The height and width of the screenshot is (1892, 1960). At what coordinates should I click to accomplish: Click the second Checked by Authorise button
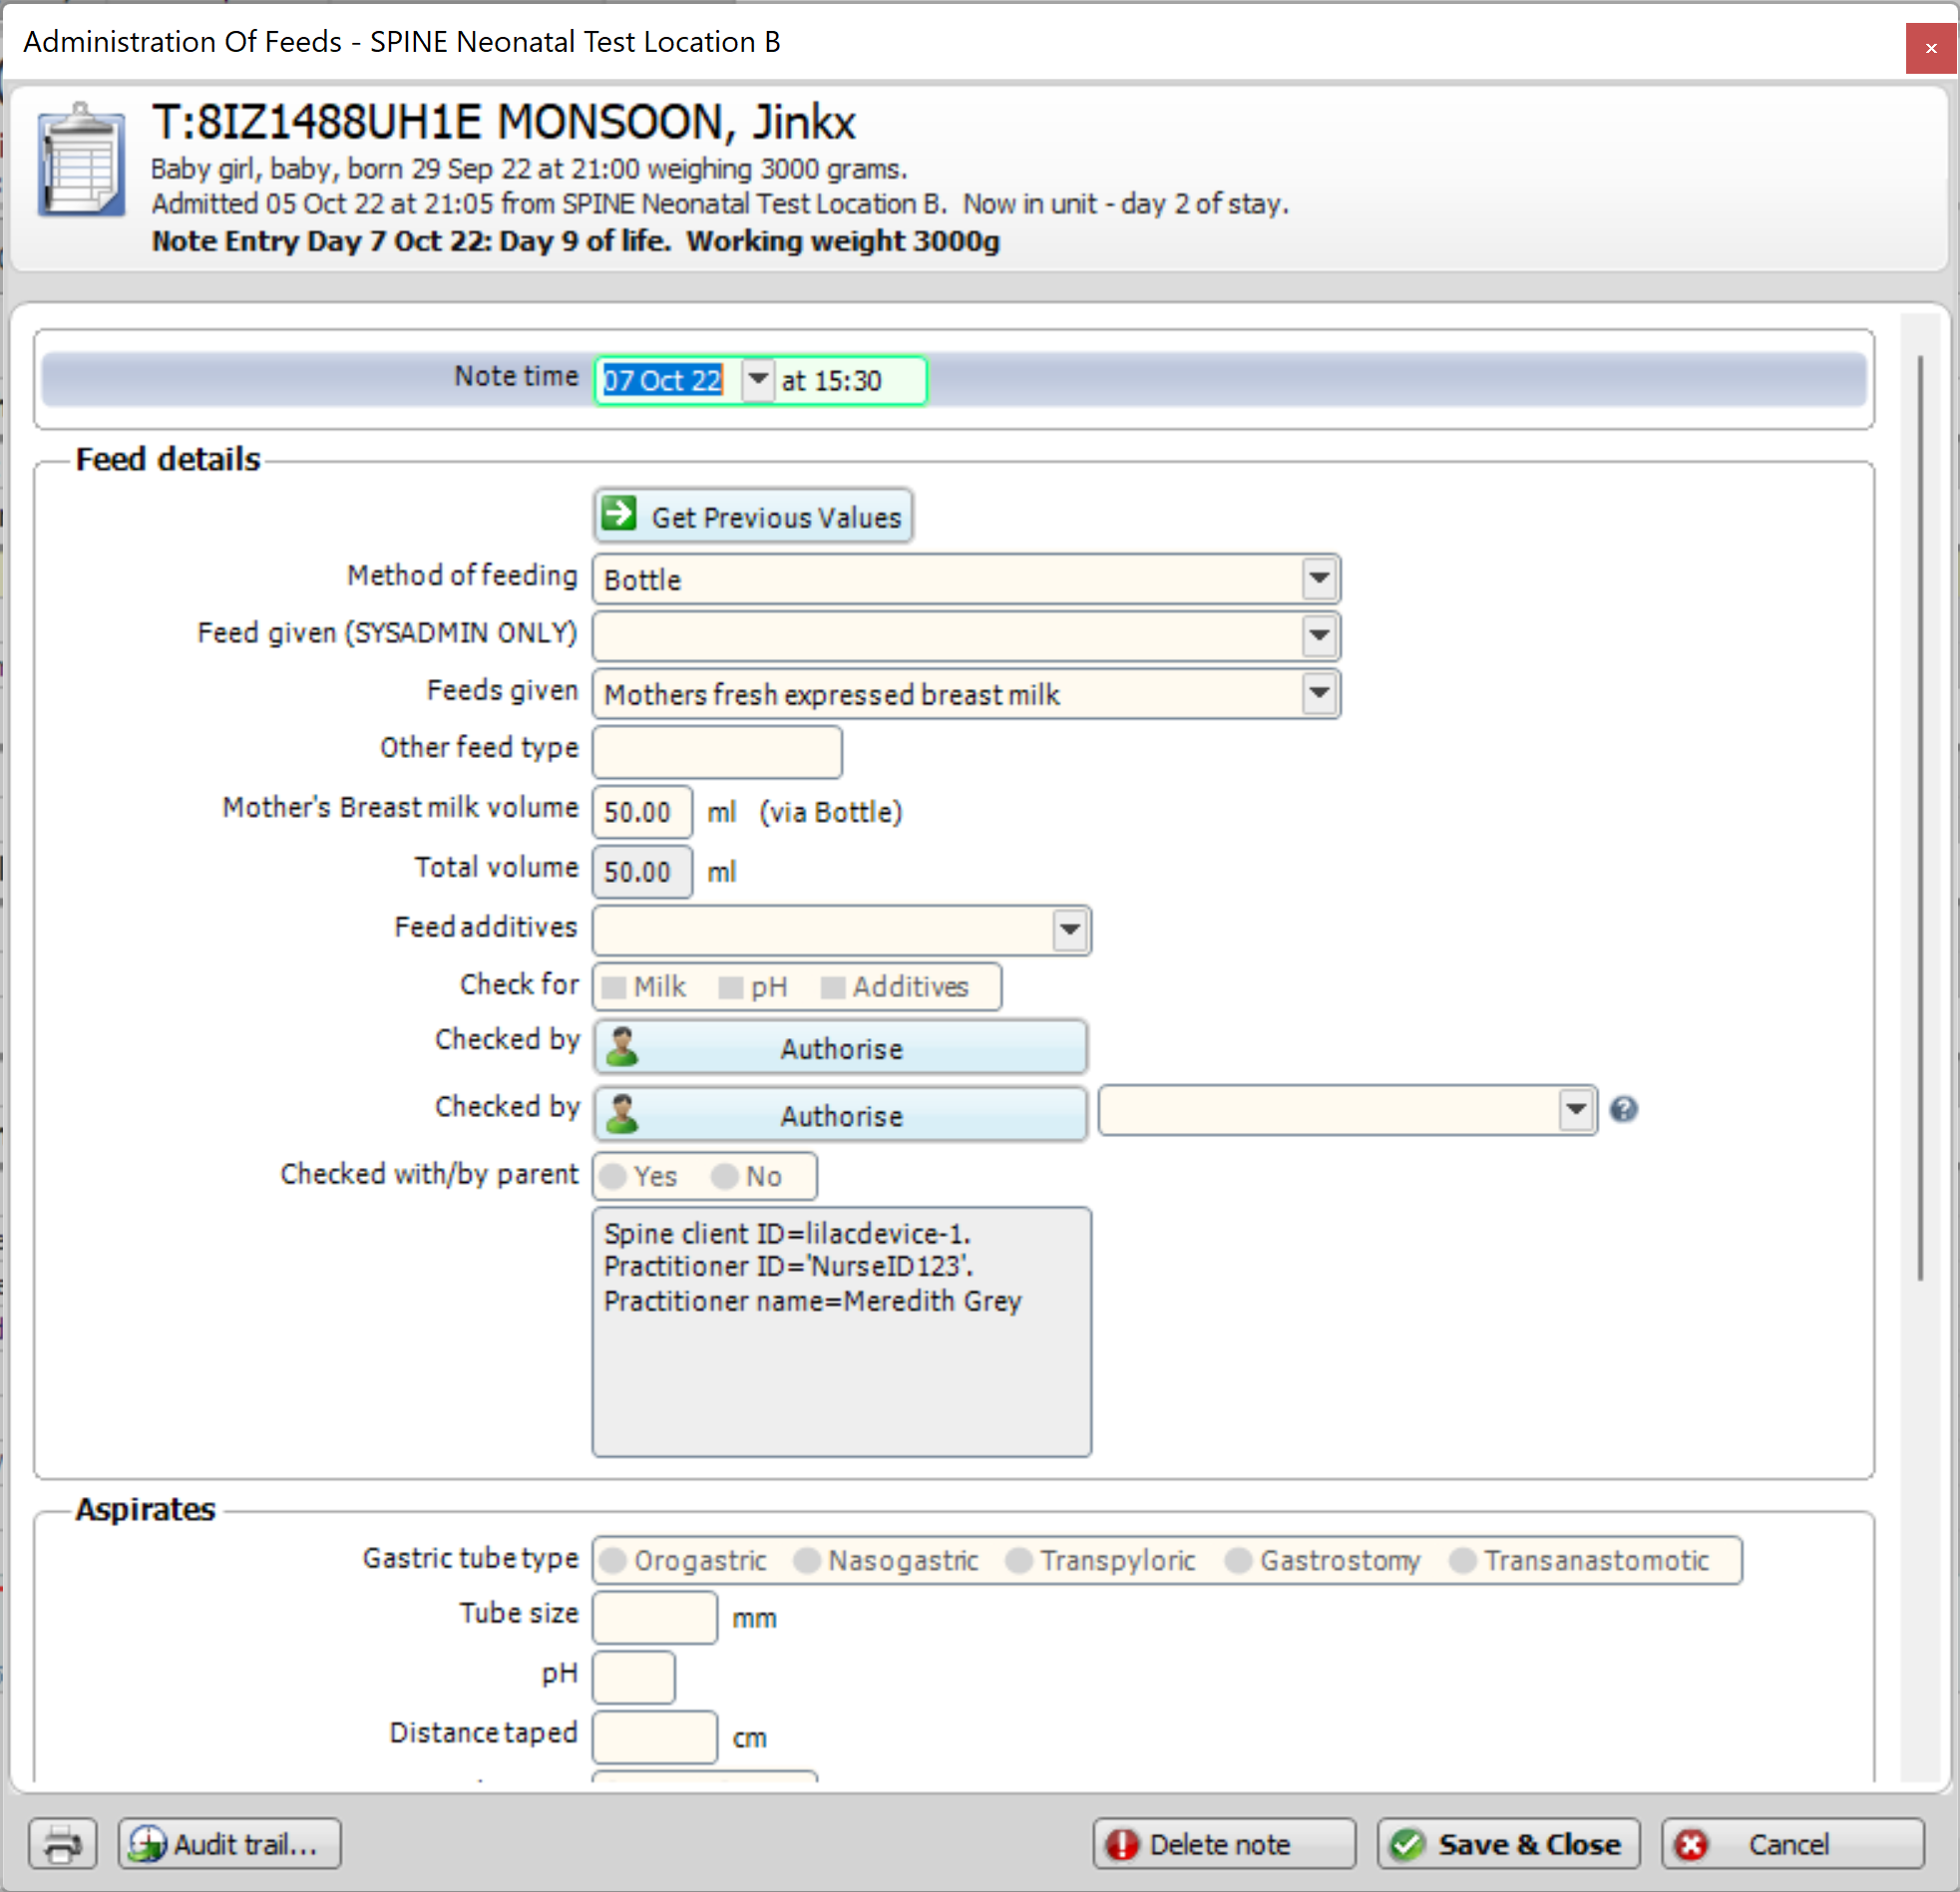tap(840, 1115)
